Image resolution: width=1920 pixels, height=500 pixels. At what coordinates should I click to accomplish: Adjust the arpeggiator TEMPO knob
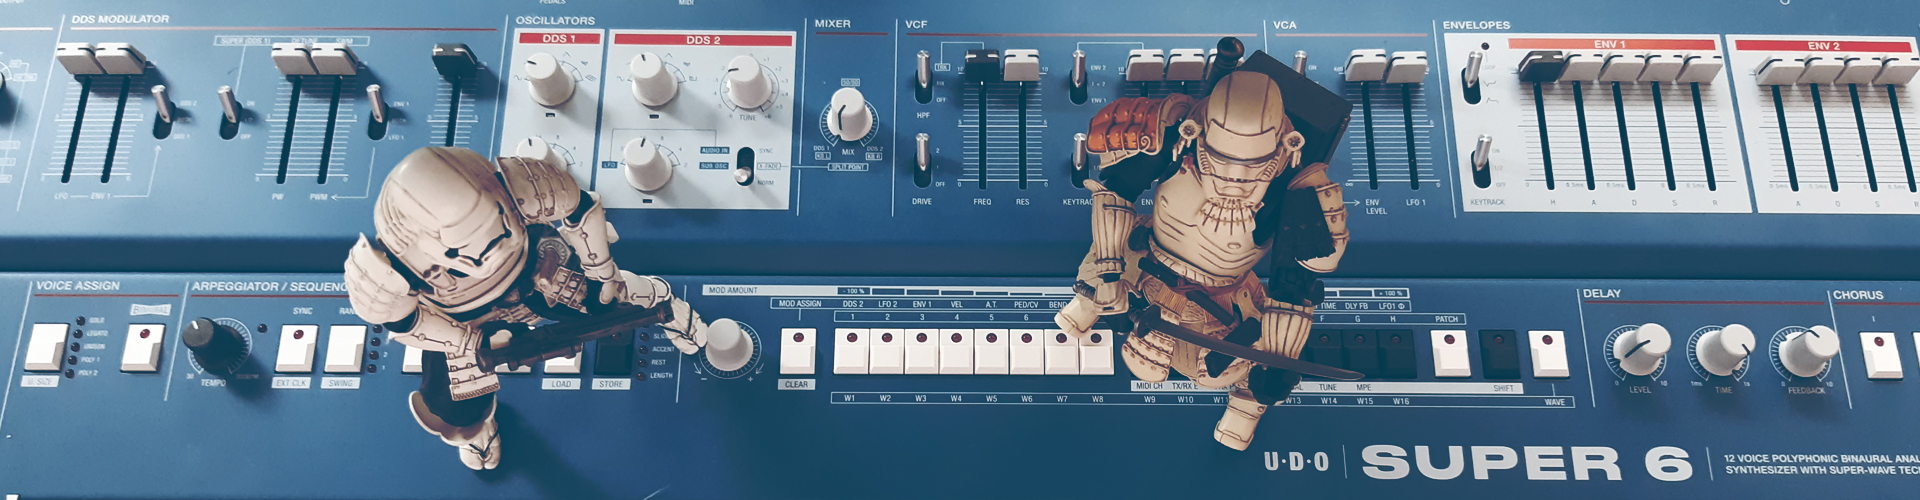(x=216, y=346)
